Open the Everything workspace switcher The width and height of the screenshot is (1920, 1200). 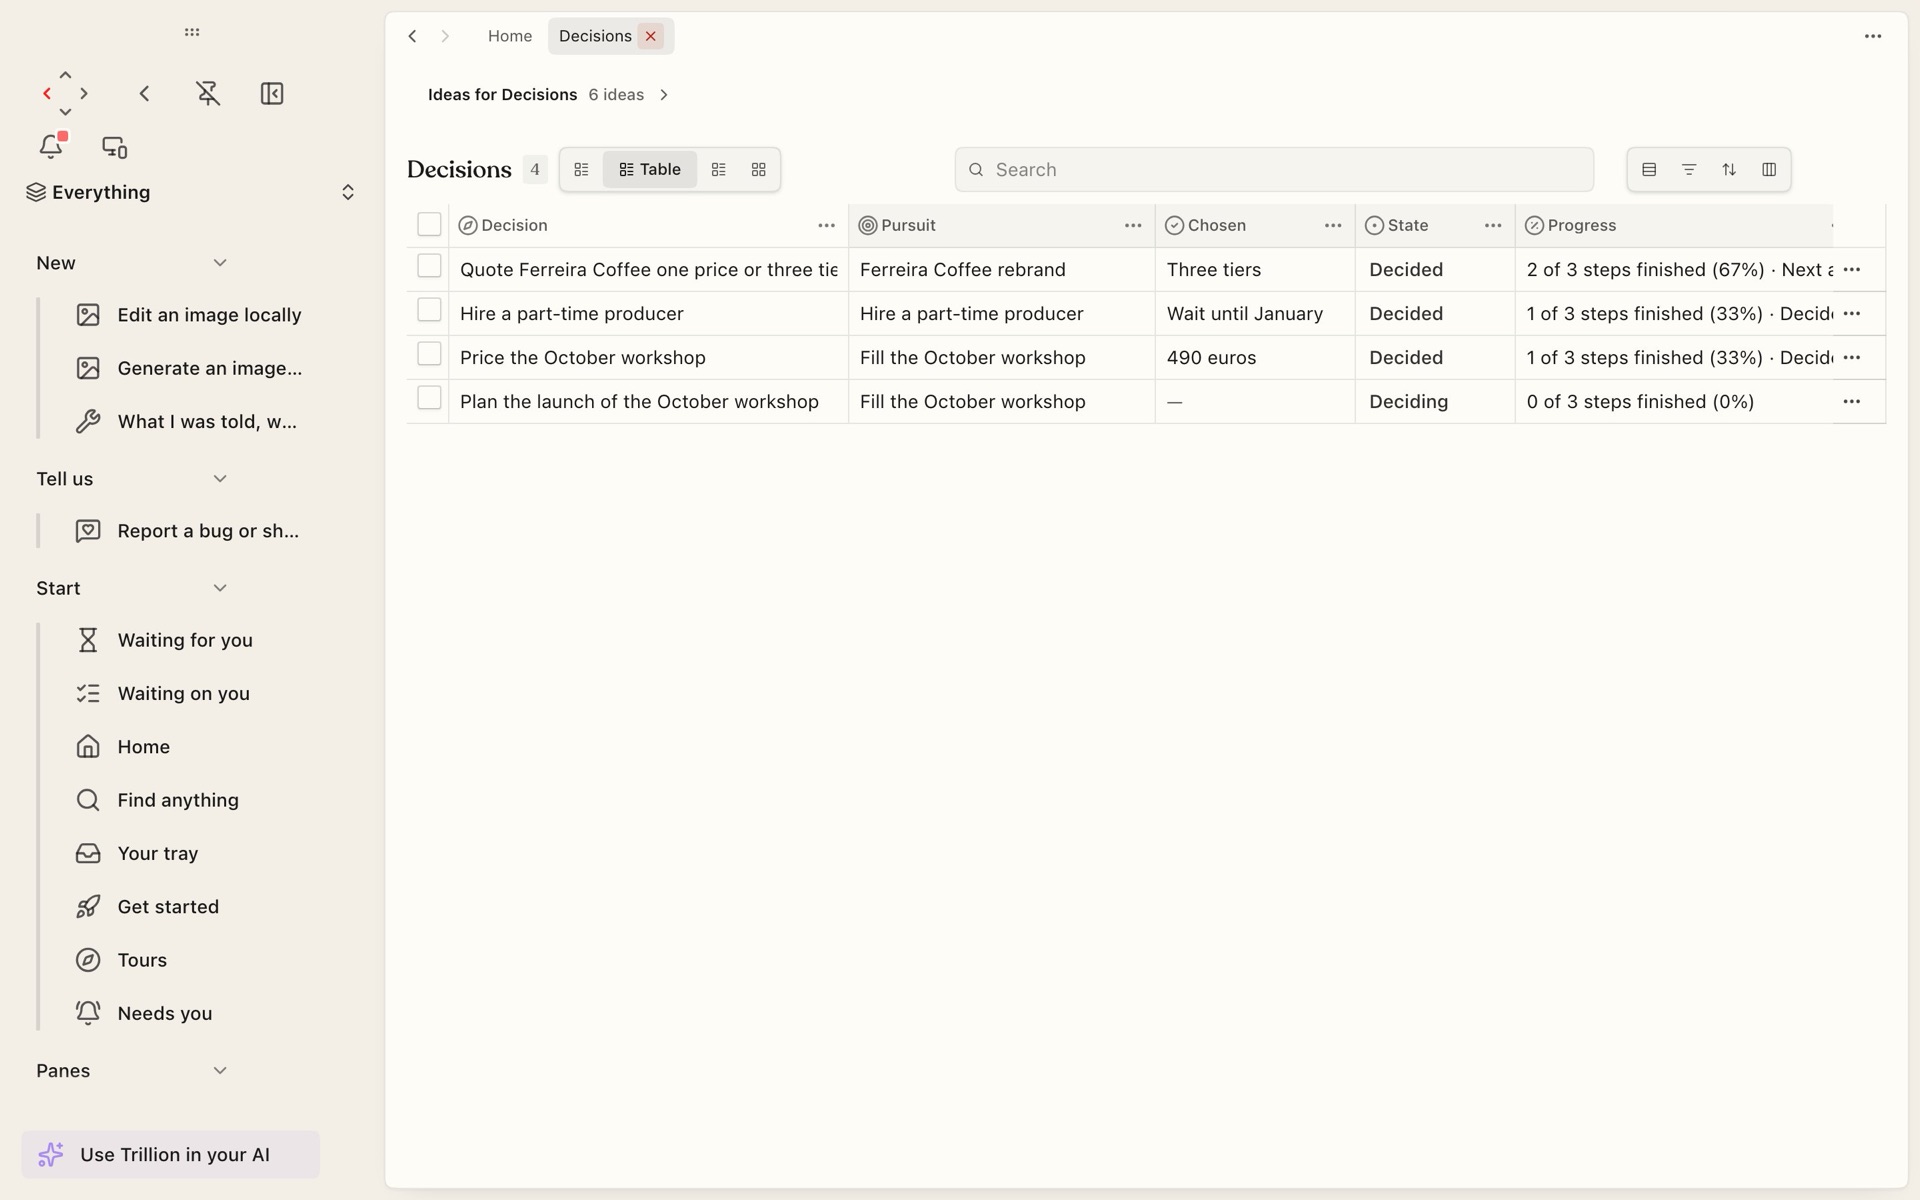click(191, 192)
